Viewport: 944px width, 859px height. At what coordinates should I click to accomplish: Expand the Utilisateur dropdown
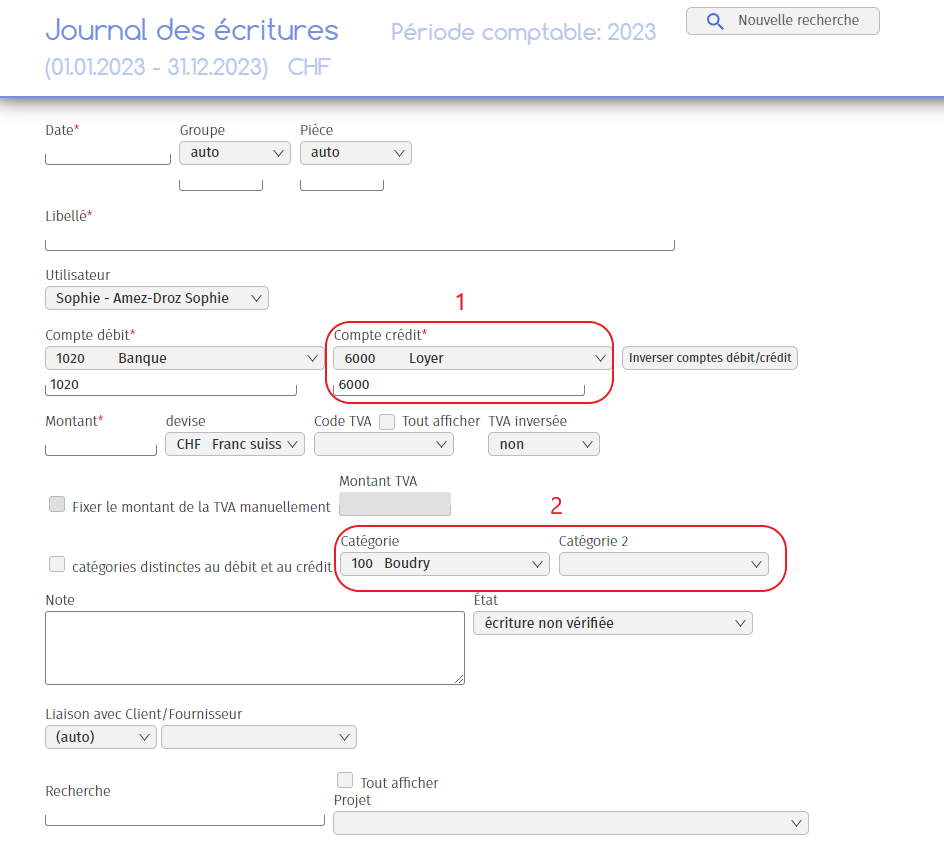click(157, 298)
